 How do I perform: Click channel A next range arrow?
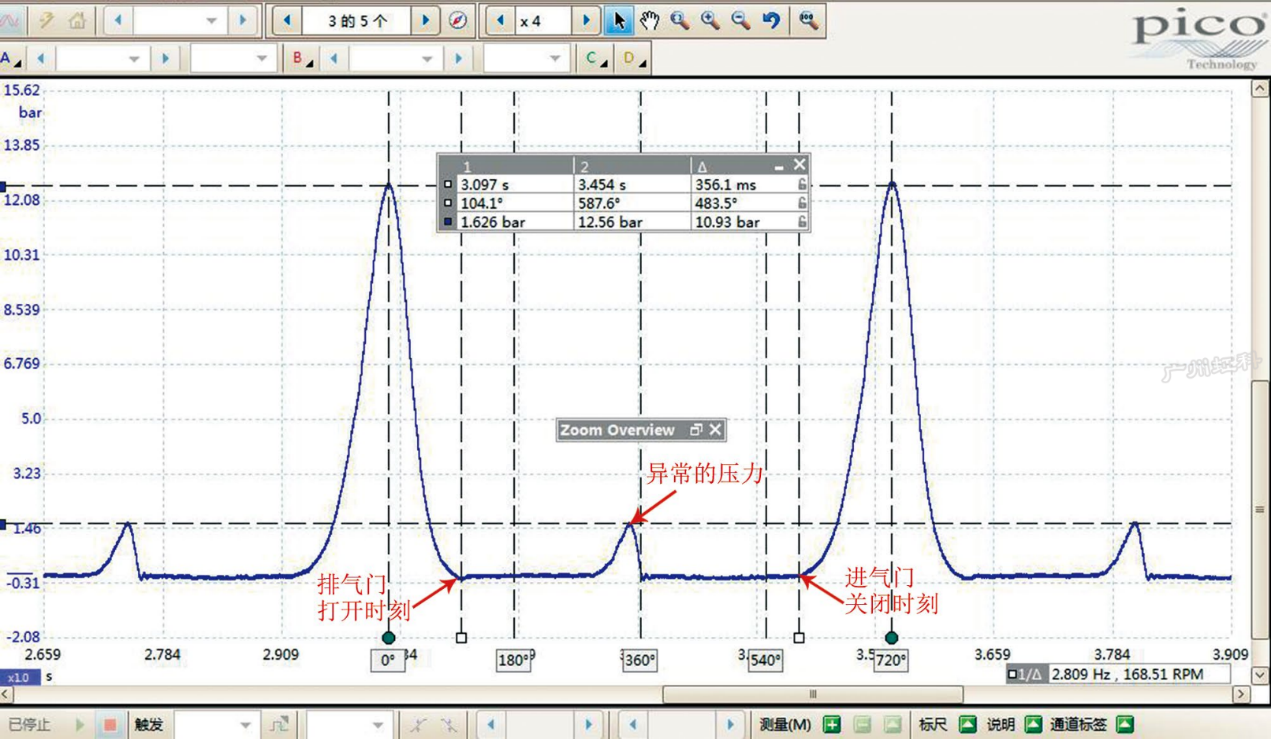coord(165,59)
